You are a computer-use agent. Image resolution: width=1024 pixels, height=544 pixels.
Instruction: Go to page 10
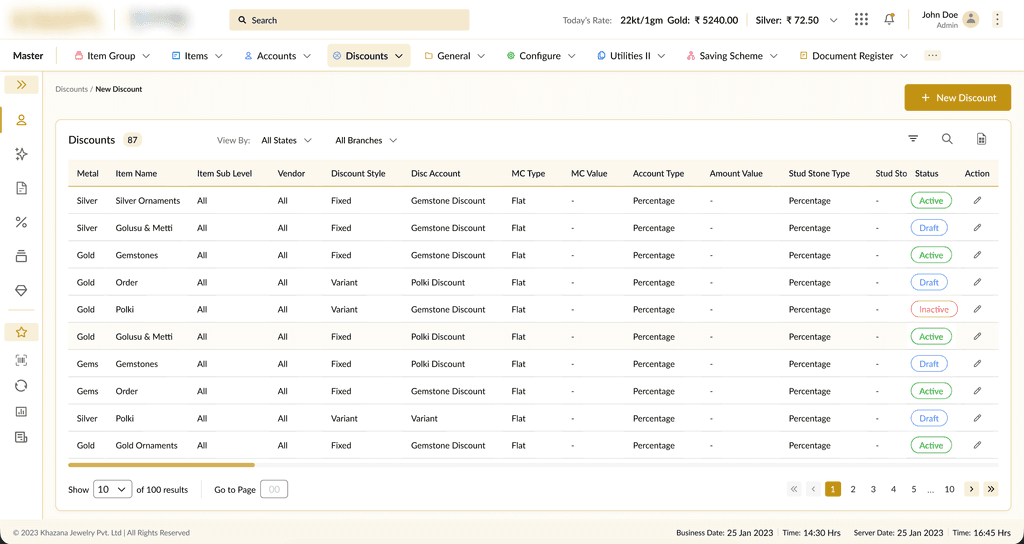click(950, 489)
